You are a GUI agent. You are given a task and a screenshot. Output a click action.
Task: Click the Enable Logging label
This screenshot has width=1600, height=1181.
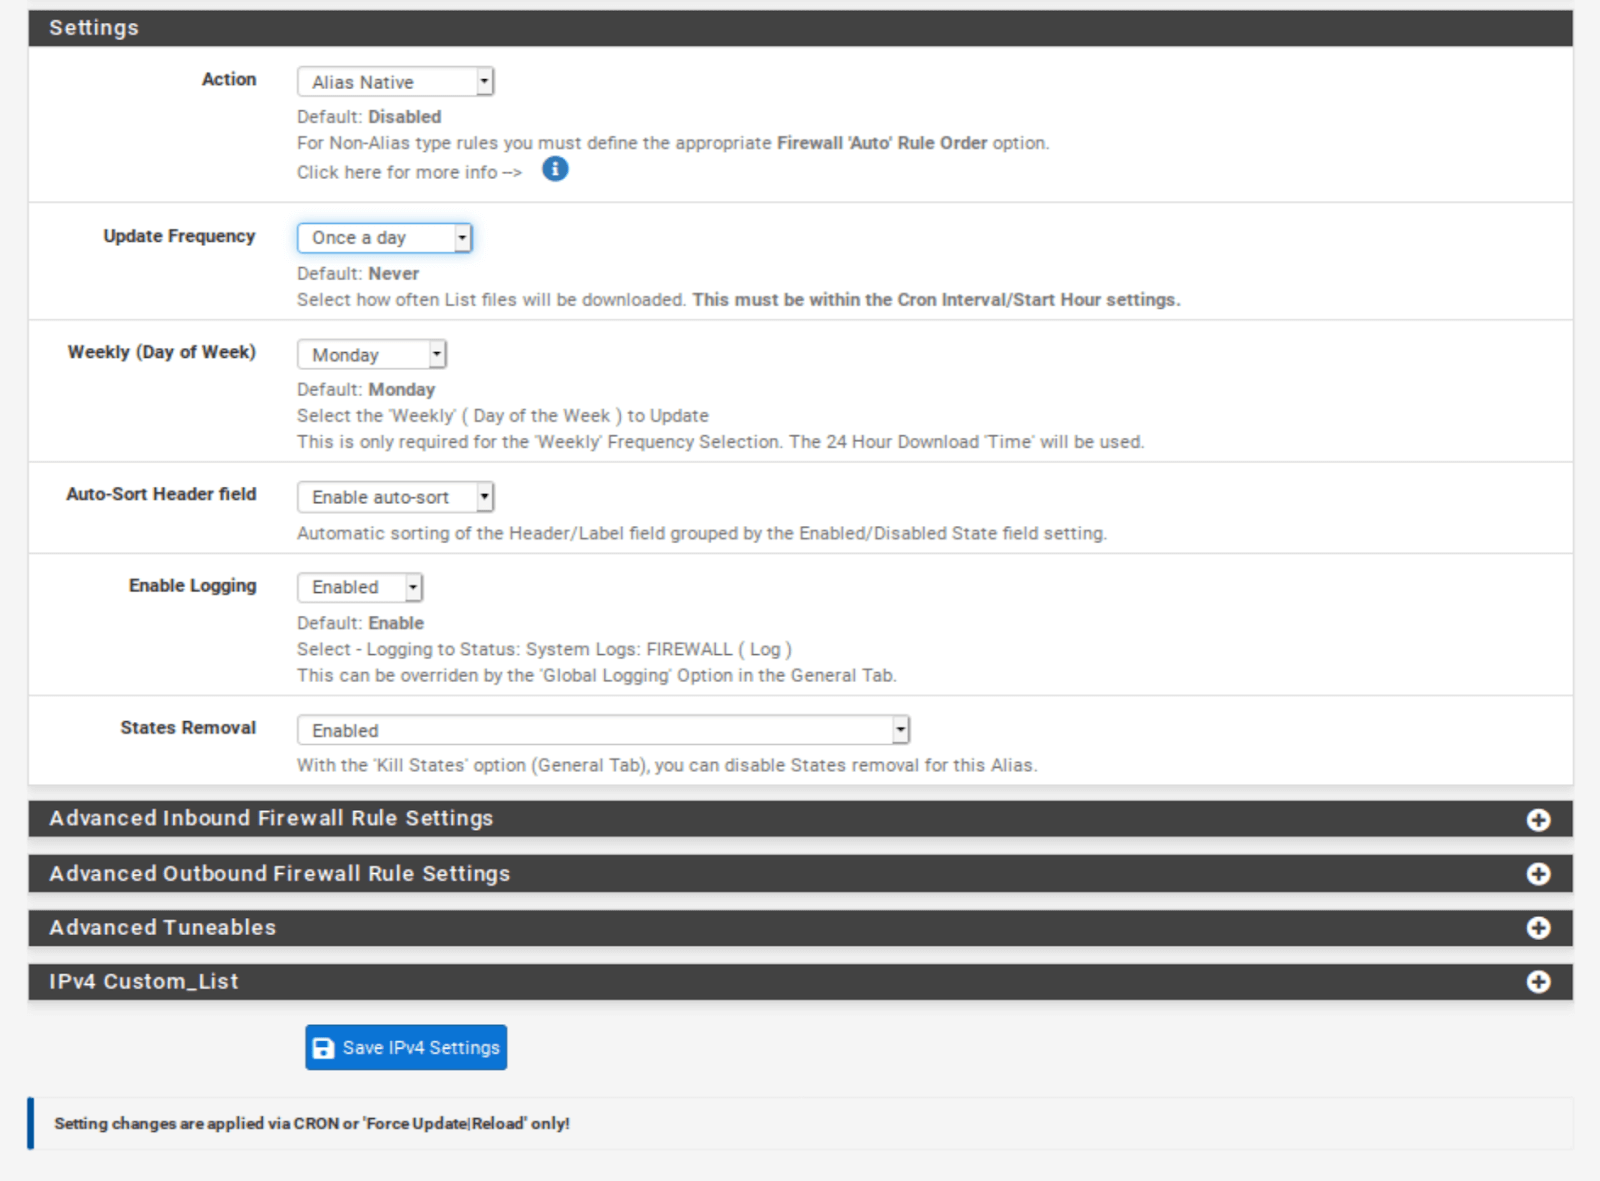(x=192, y=586)
